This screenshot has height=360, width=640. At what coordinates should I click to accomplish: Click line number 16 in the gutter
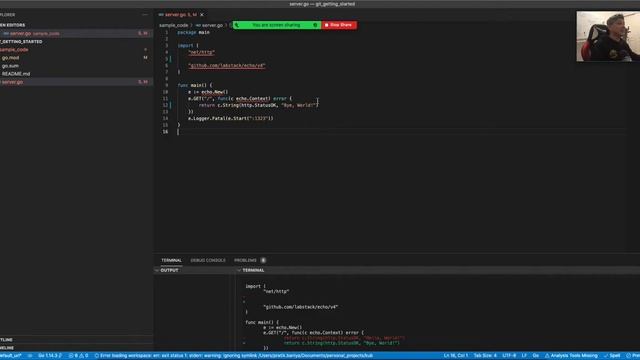tap(165, 131)
